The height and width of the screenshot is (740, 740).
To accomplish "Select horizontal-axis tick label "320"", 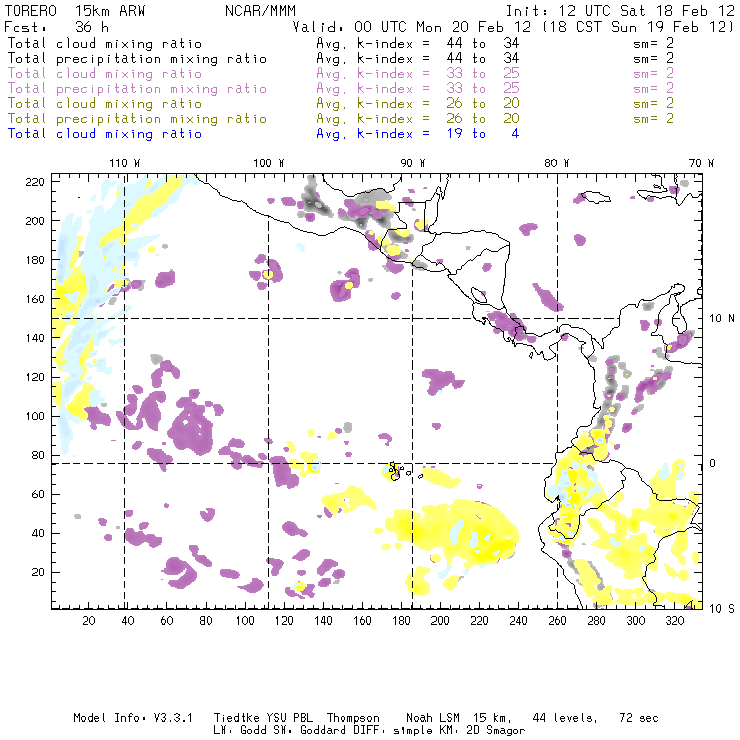I will pos(675,621).
